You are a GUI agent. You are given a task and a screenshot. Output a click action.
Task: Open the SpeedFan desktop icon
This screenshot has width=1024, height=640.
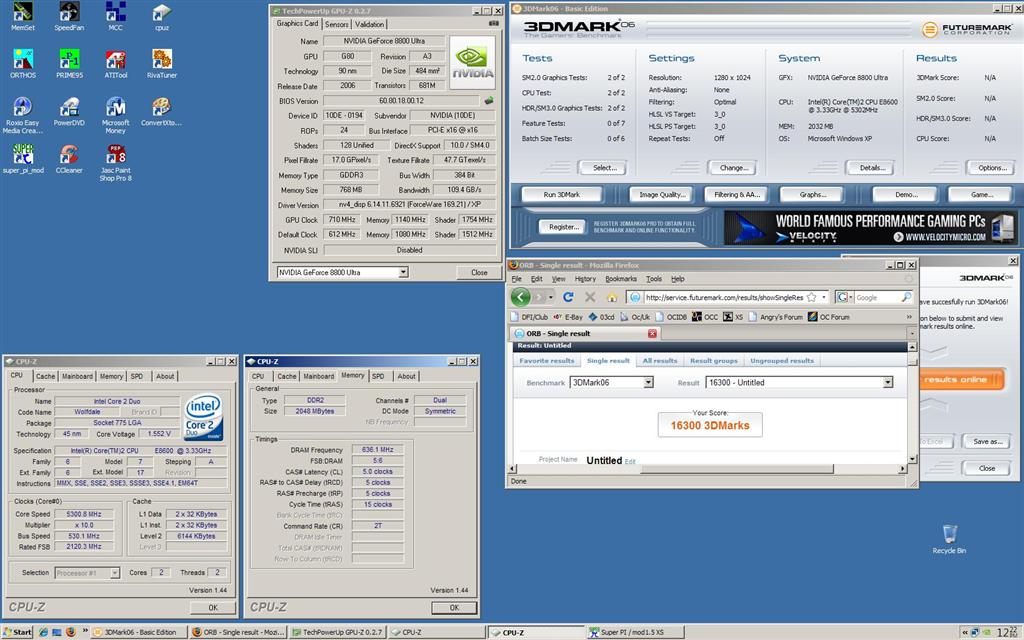69,16
